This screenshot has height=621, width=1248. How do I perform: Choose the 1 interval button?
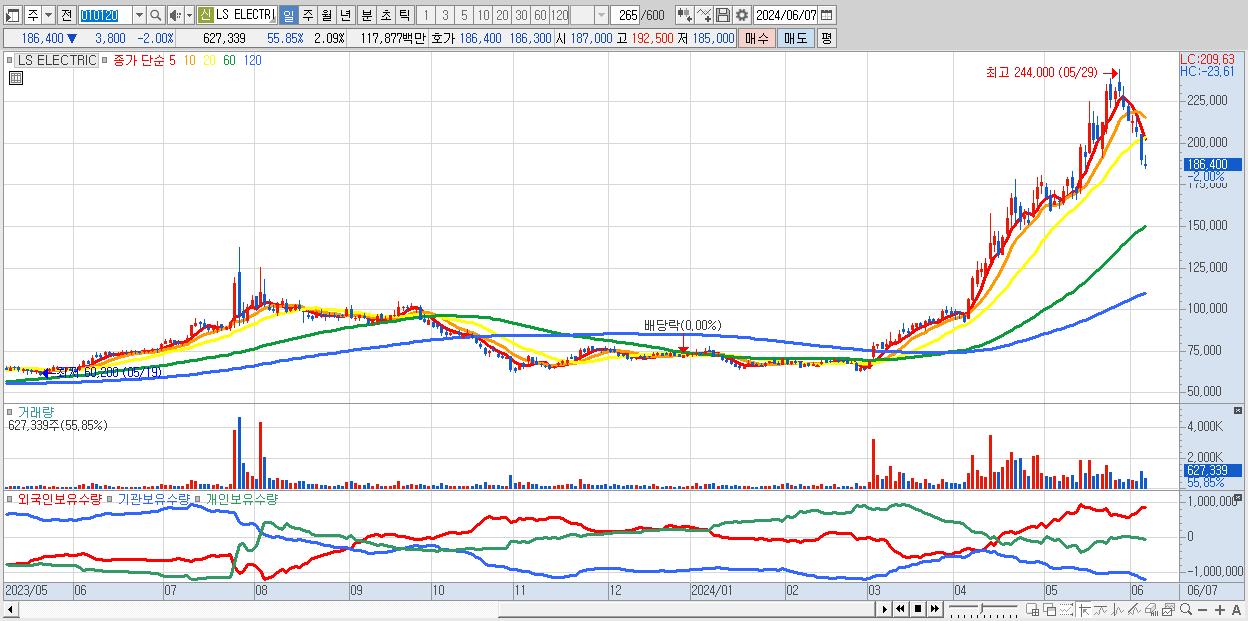tap(426, 15)
